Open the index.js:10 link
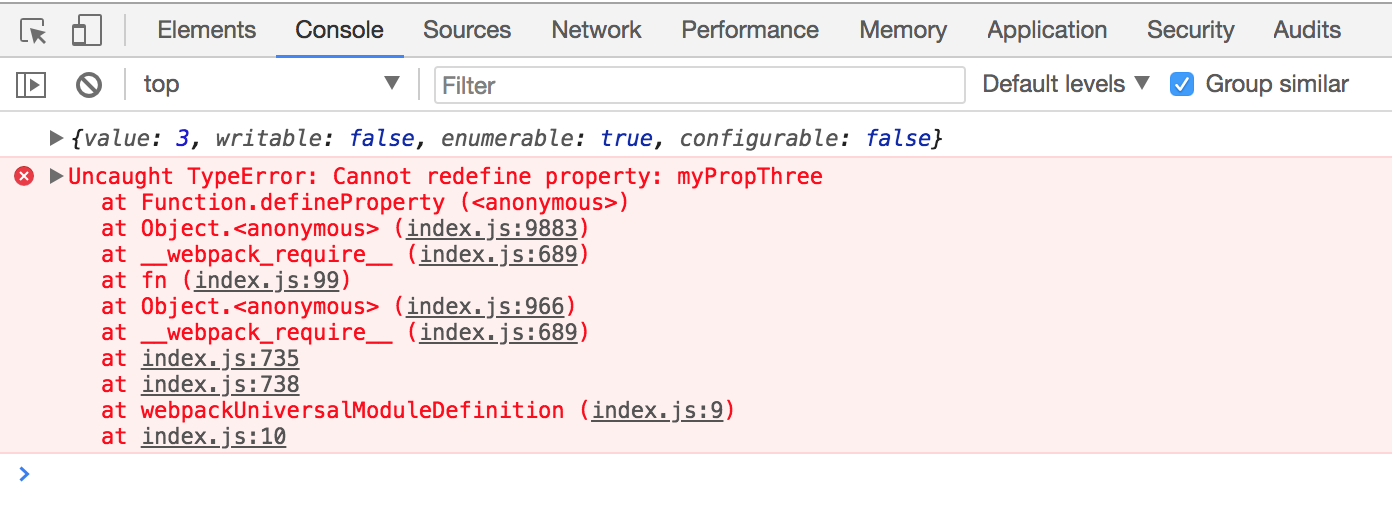Viewport: 1392px width, 514px height. [x=214, y=437]
